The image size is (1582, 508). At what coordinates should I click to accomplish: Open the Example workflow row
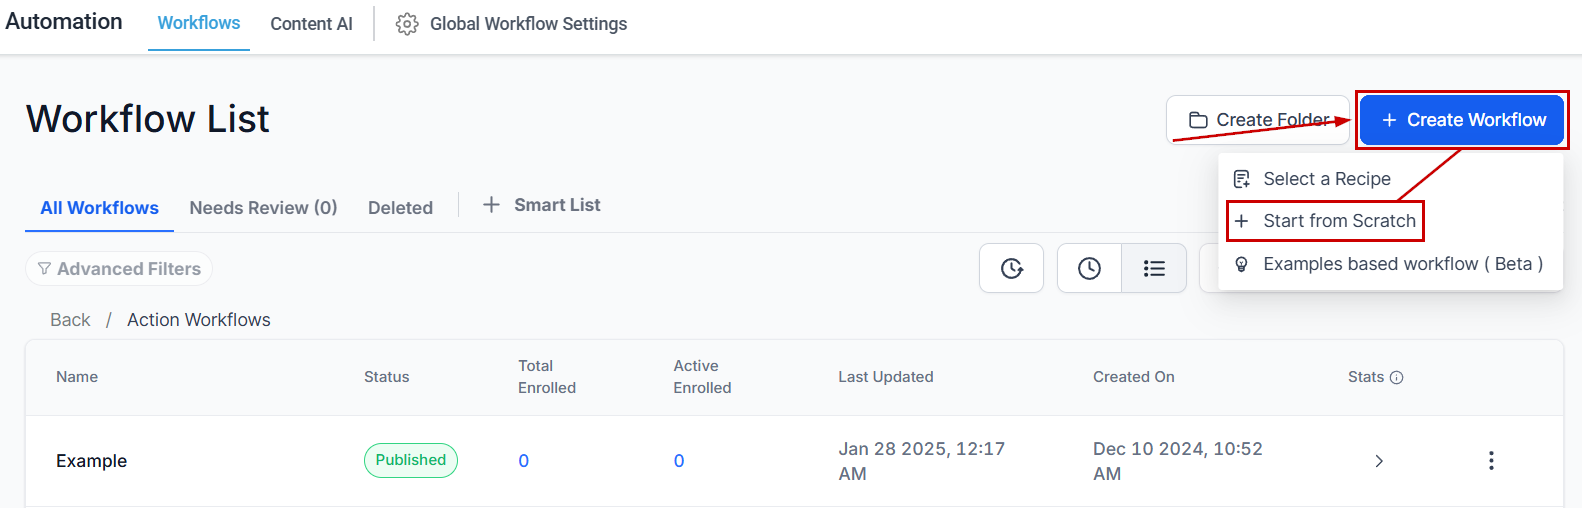click(794, 461)
